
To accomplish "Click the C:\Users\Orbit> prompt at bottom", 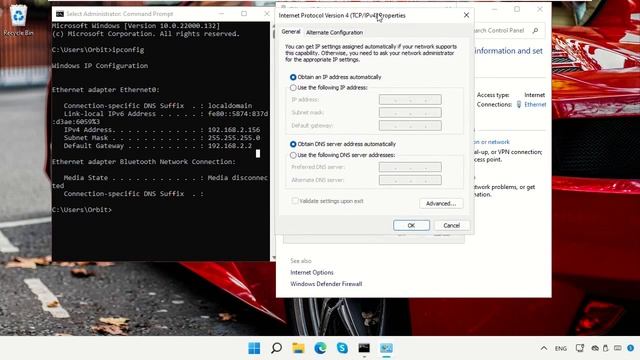I will pyautogui.click(x=82, y=210).
